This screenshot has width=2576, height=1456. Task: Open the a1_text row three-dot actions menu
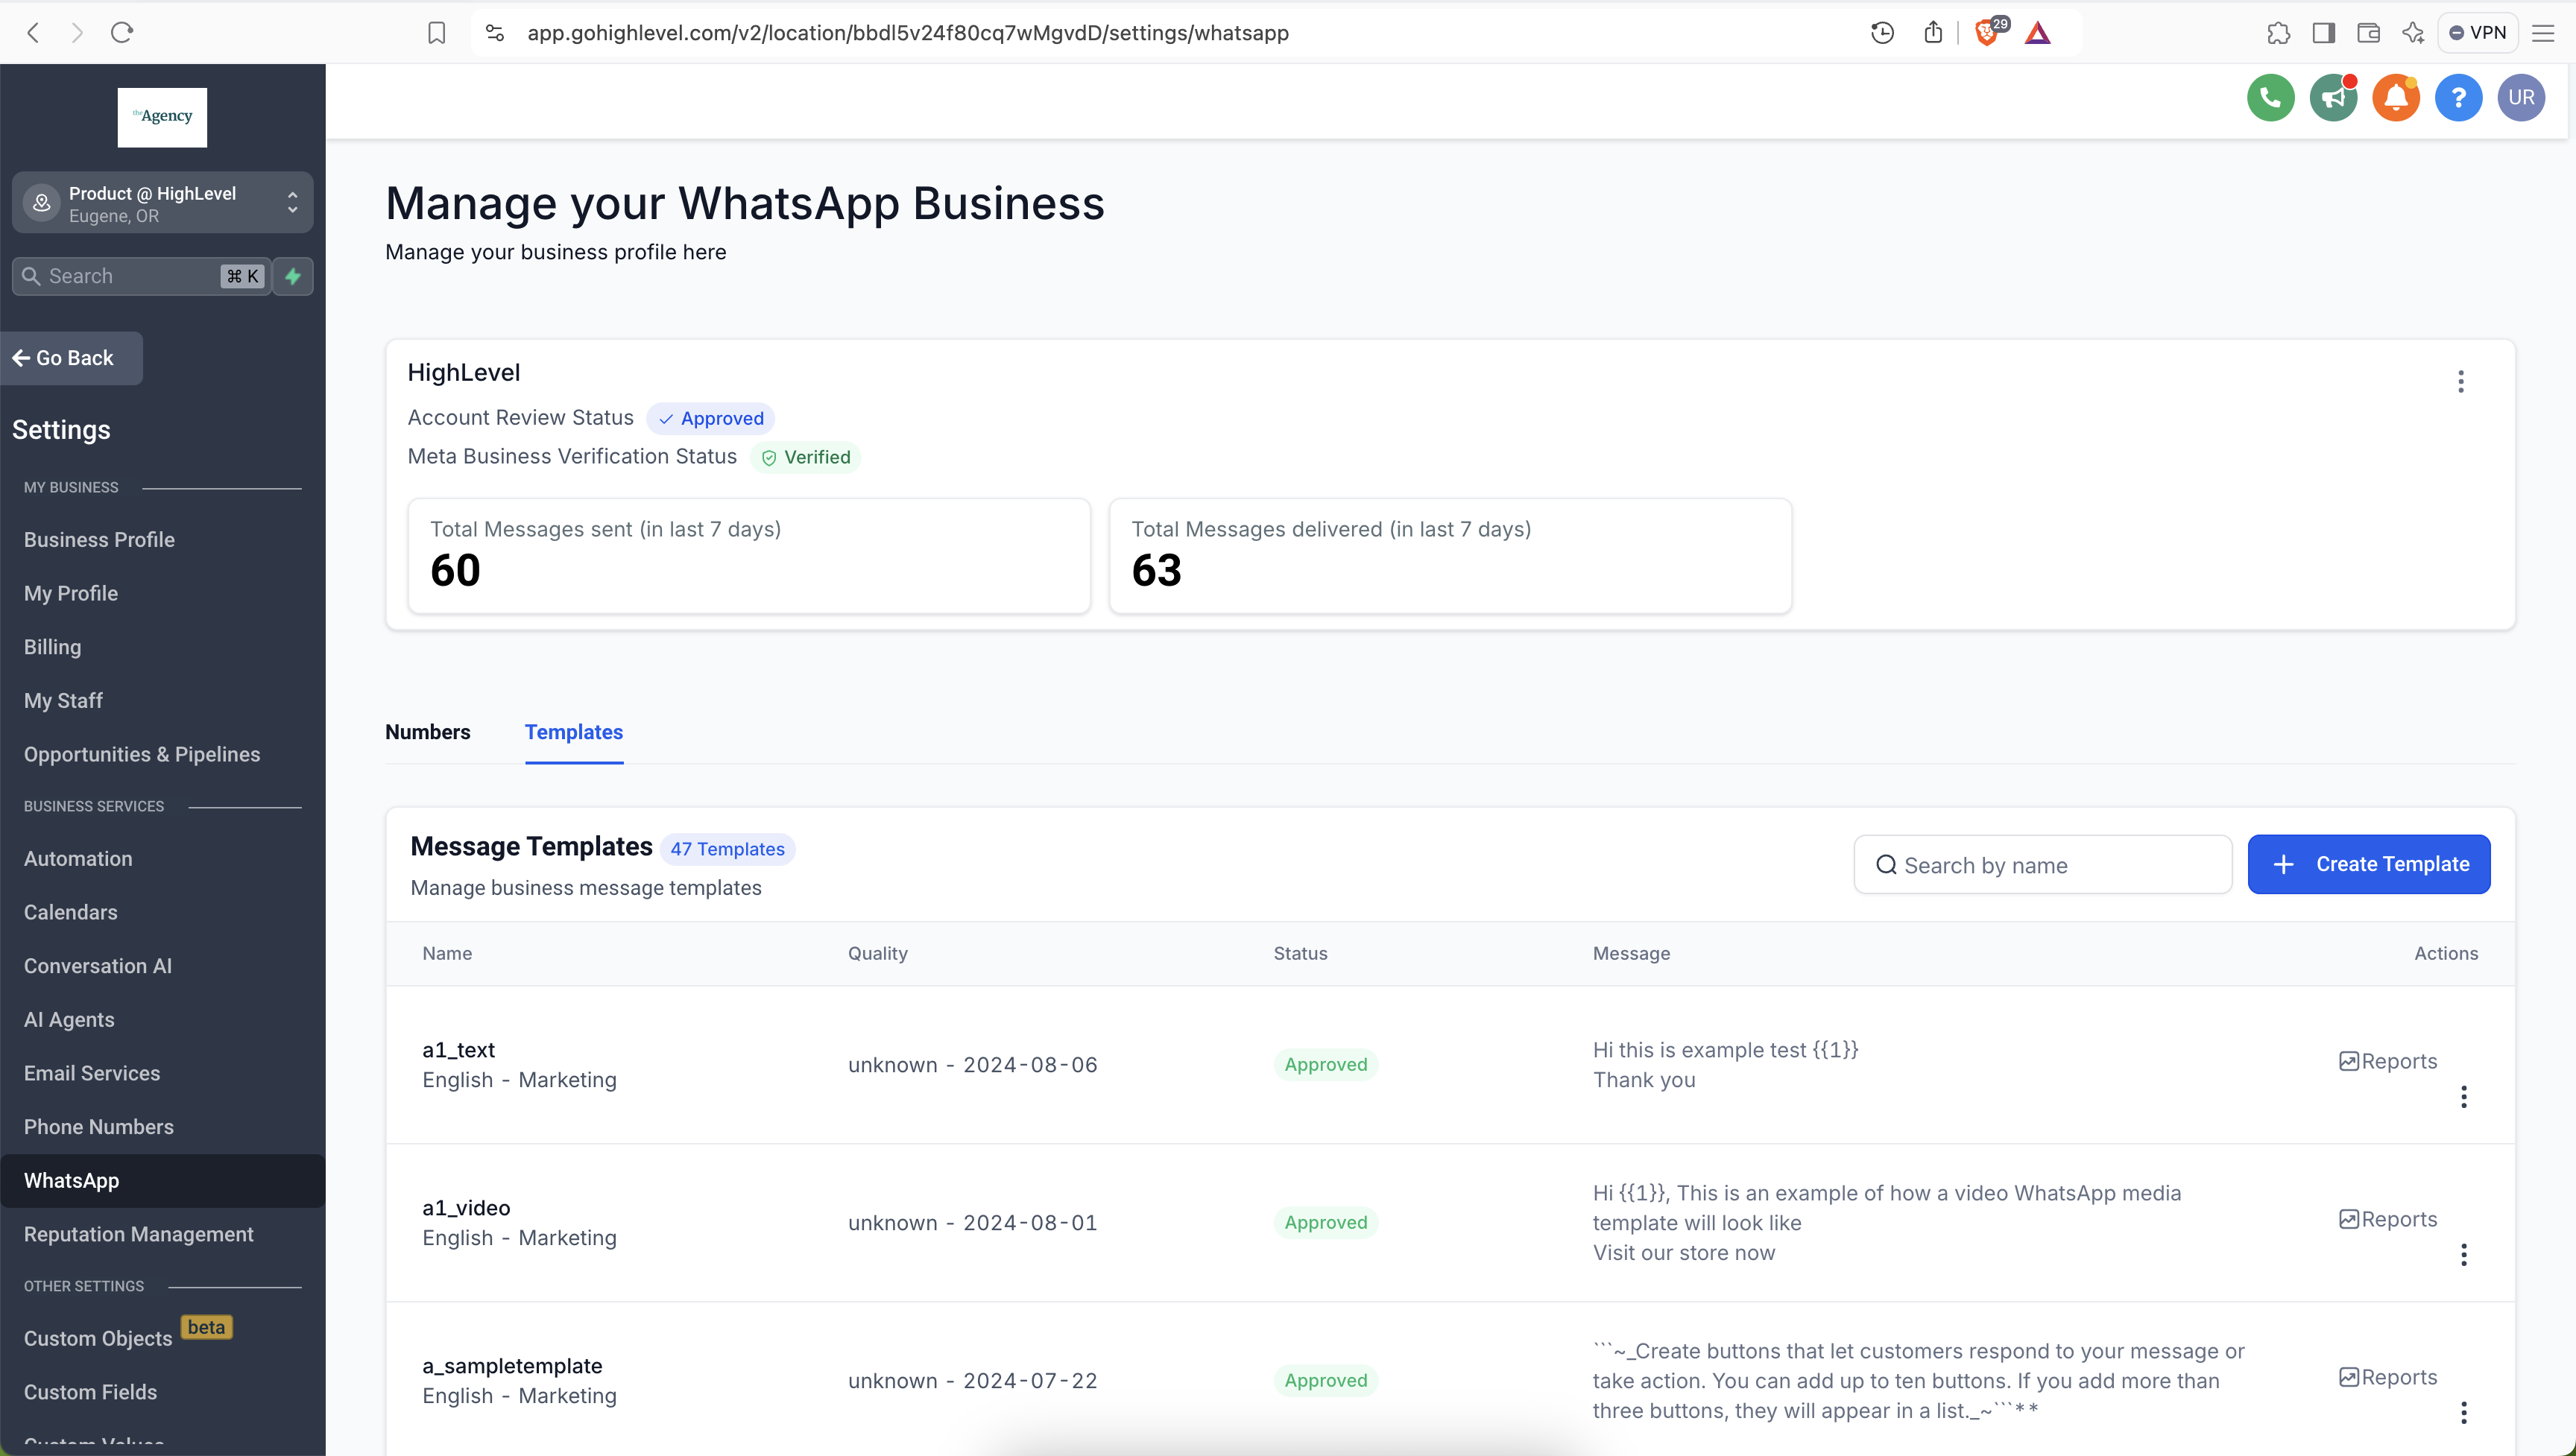2463,1097
